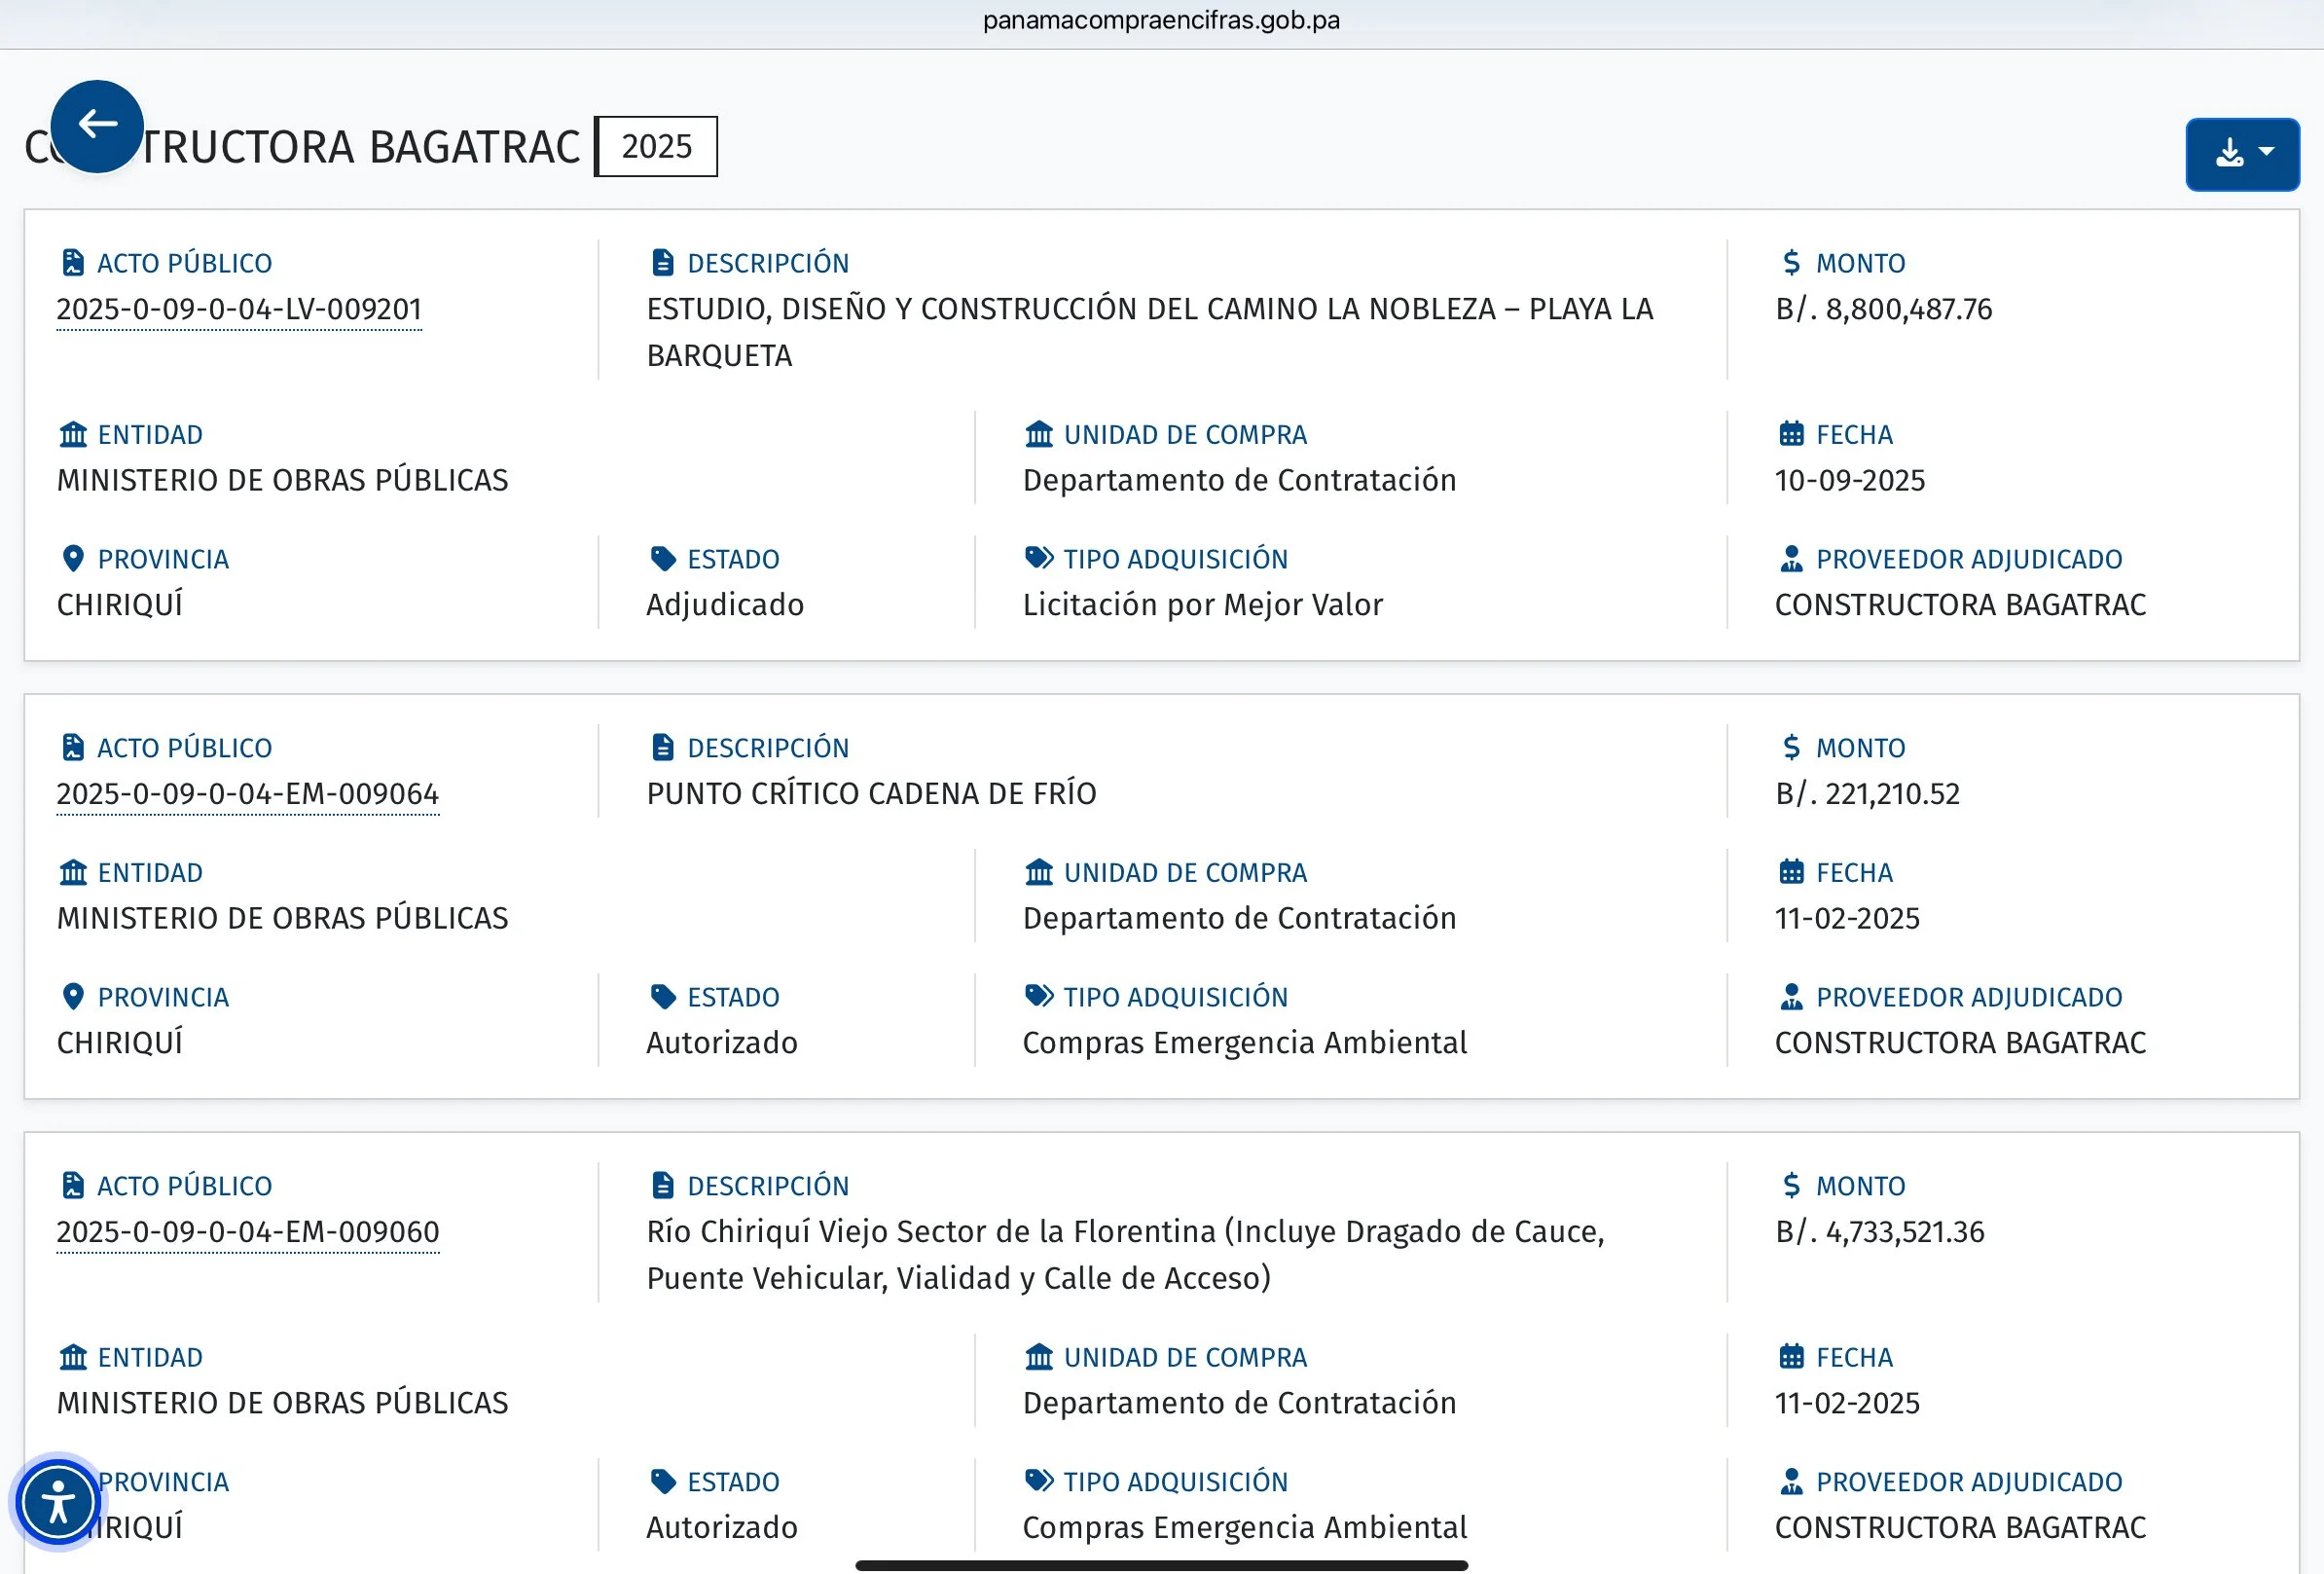
Task: Click the map pin icon beside first Provincia
Action: pyautogui.click(x=73, y=559)
